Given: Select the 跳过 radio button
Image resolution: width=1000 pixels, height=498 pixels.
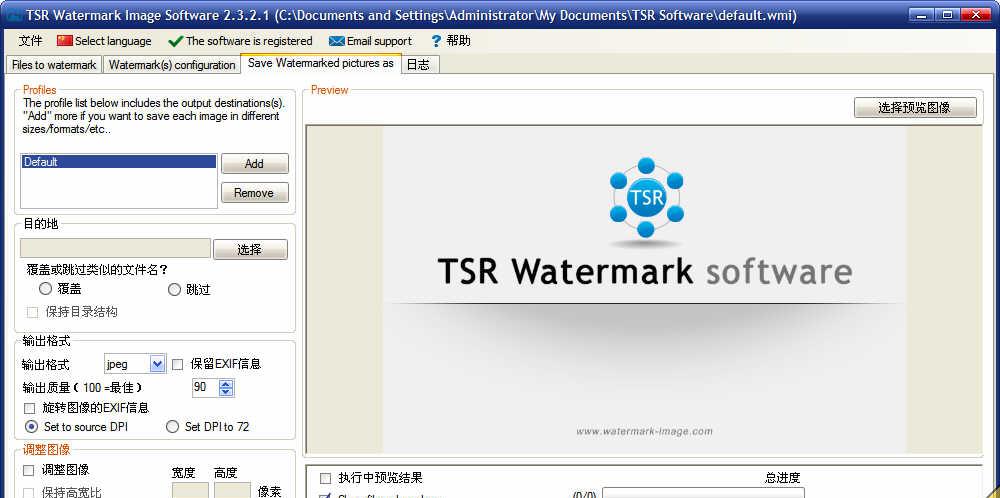Looking at the screenshot, I should 174,289.
